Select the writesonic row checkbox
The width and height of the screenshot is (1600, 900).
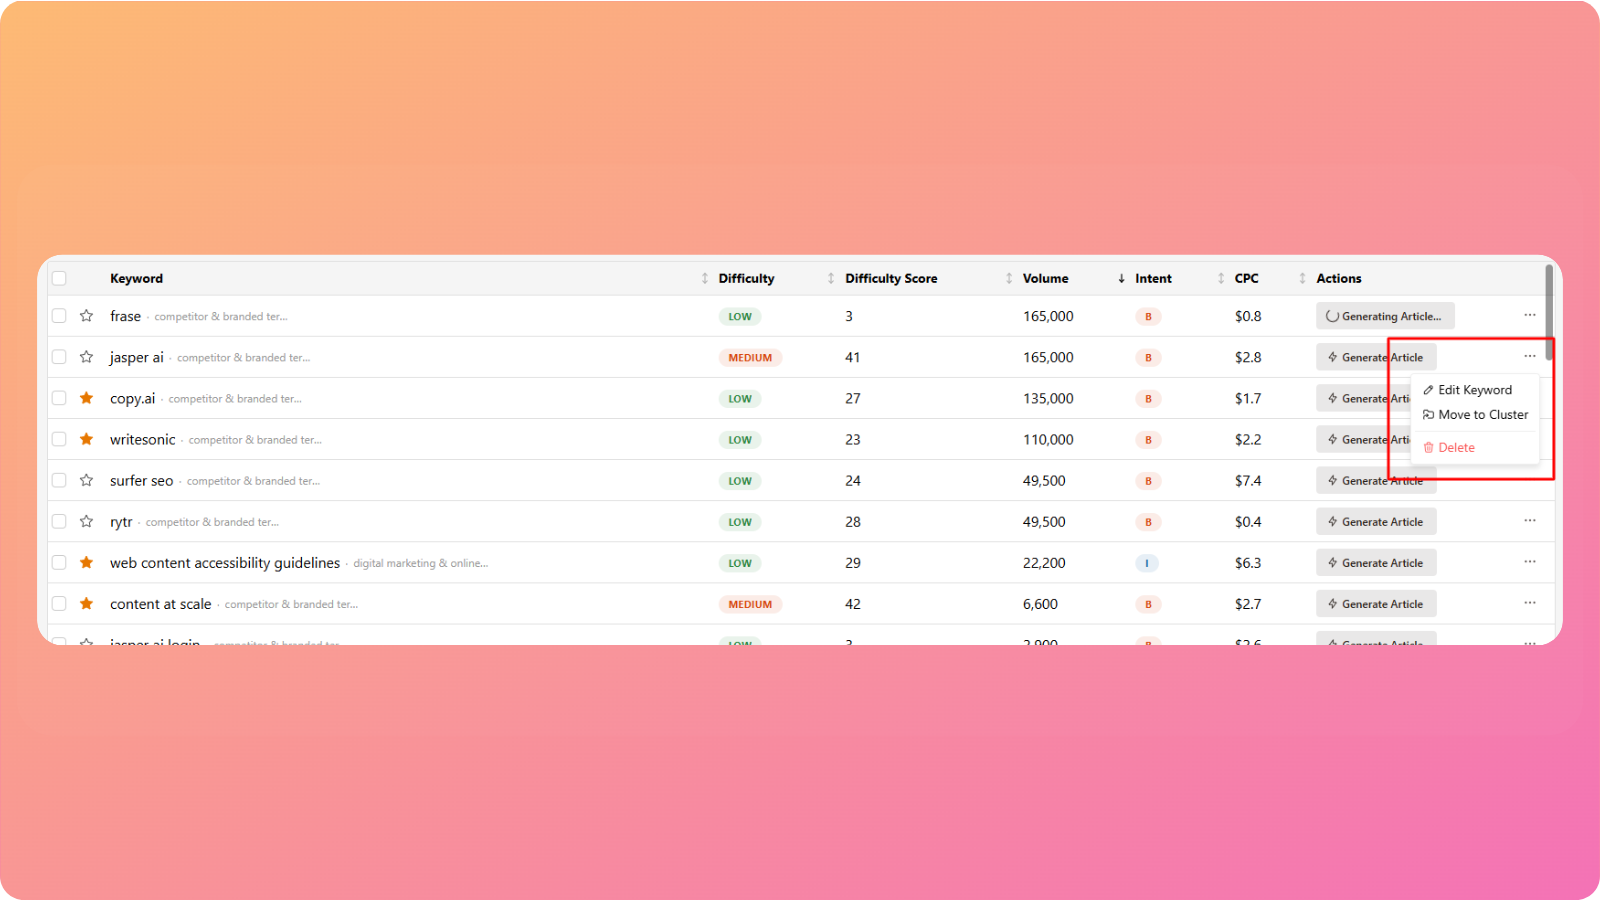[x=59, y=439]
